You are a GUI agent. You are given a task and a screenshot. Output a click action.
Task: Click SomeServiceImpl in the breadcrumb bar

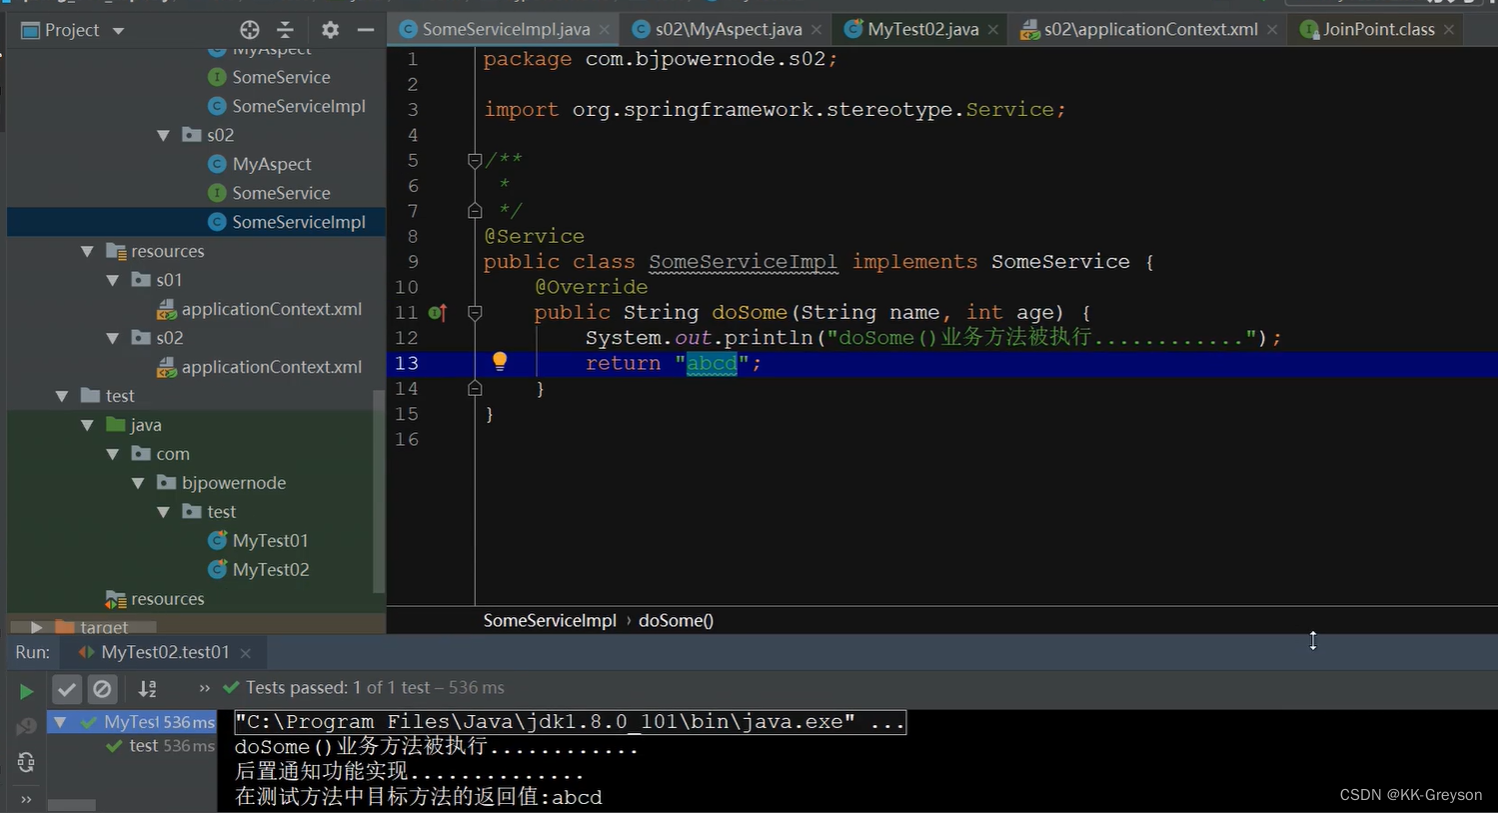[550, 620]
